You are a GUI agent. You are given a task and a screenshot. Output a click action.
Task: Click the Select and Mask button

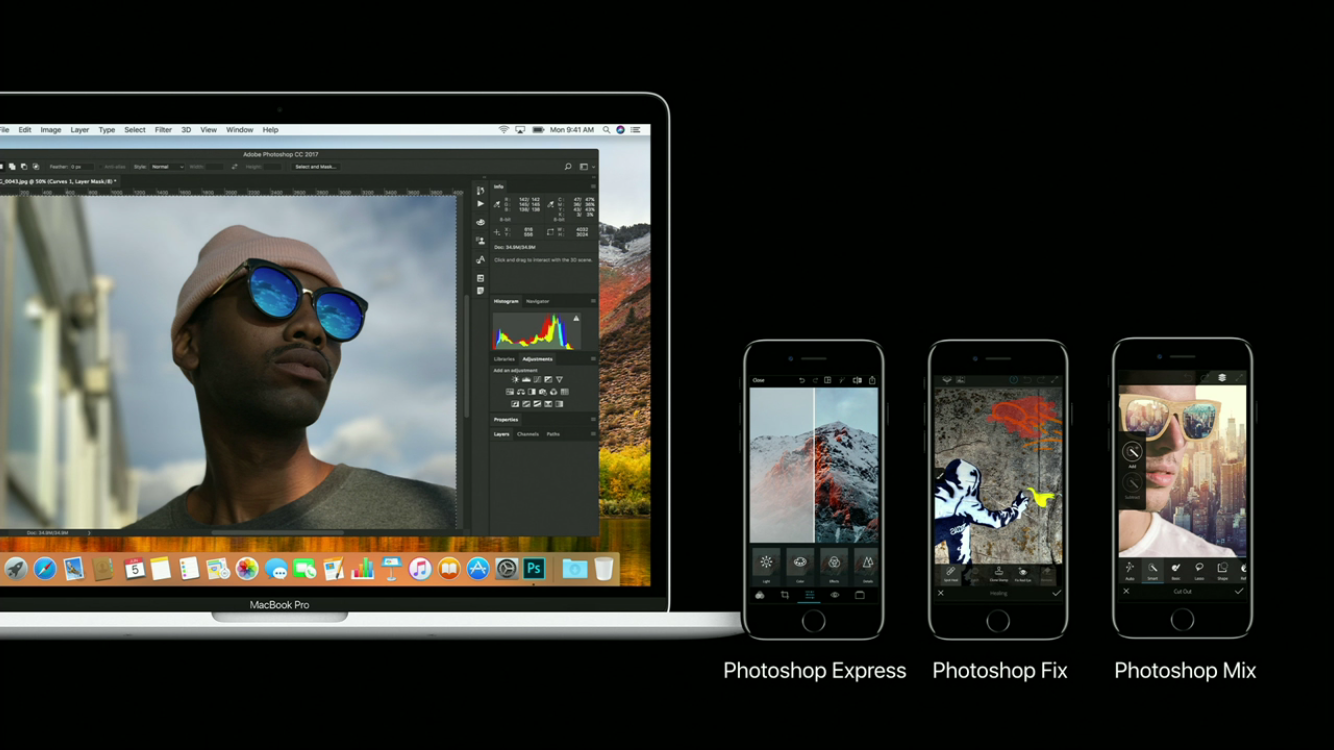(x=315, y=167)
